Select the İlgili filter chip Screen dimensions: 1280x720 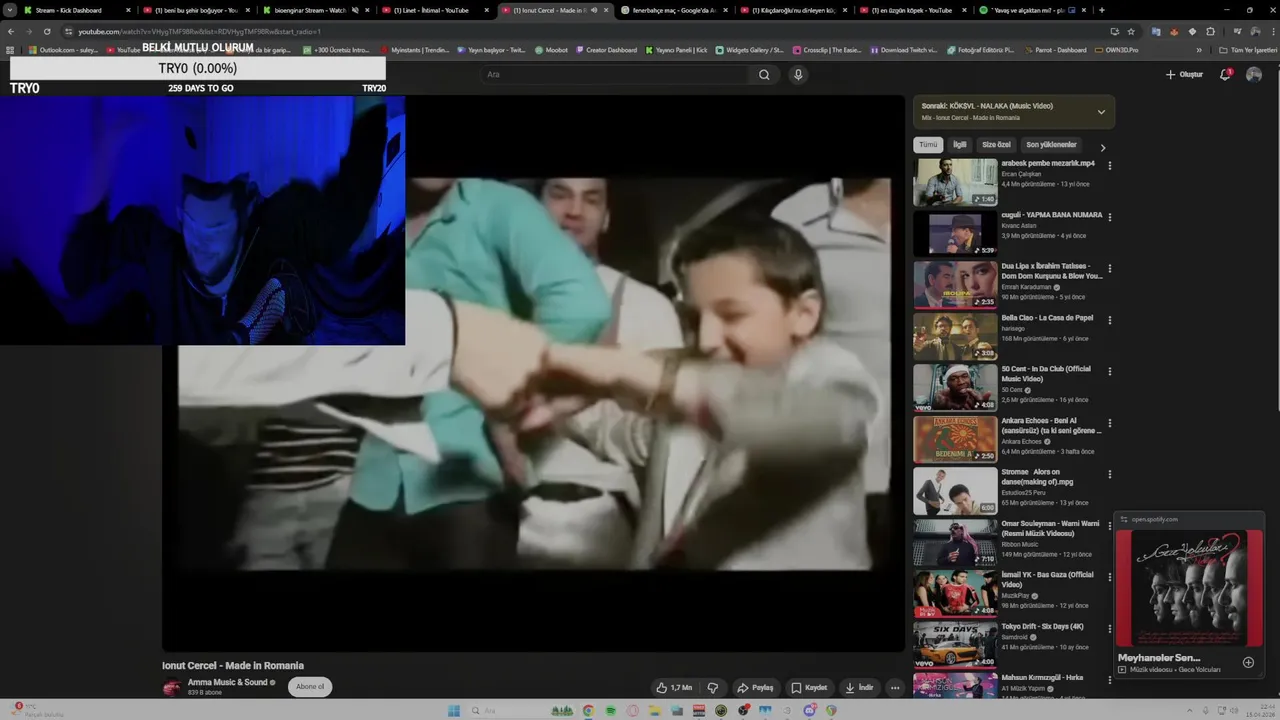click(x=960, y=145)
